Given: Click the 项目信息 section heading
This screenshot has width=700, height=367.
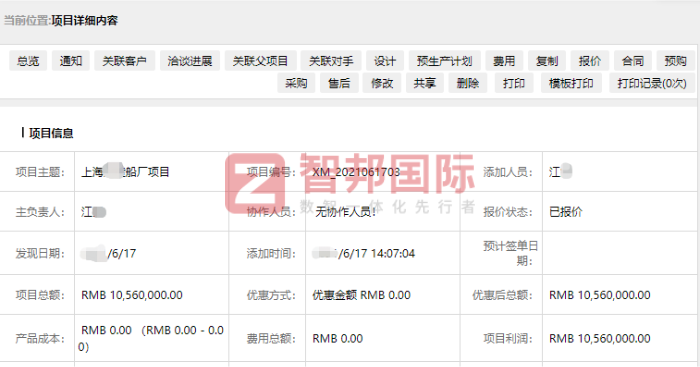Looking at the screenshot, I should 51,133.
